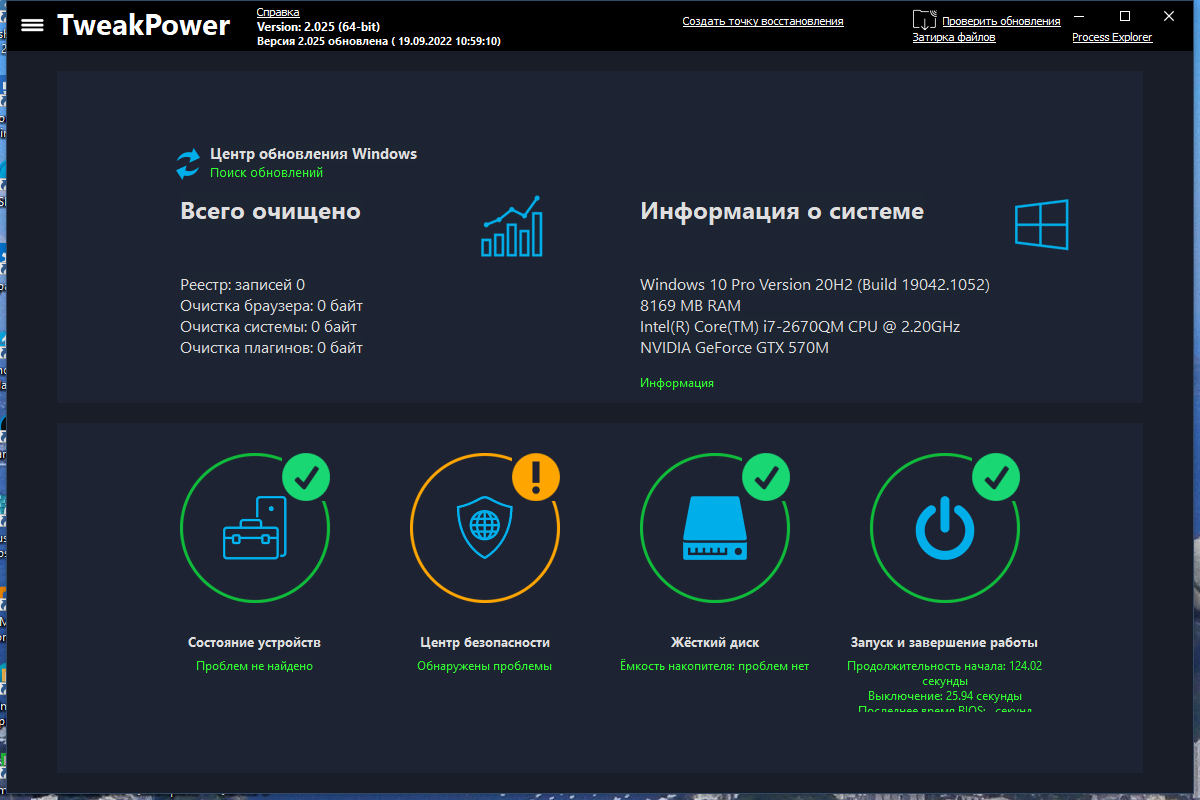Click NVIDIA GeForce GTX 570M line
The image size is (1200, 800).
734,348
